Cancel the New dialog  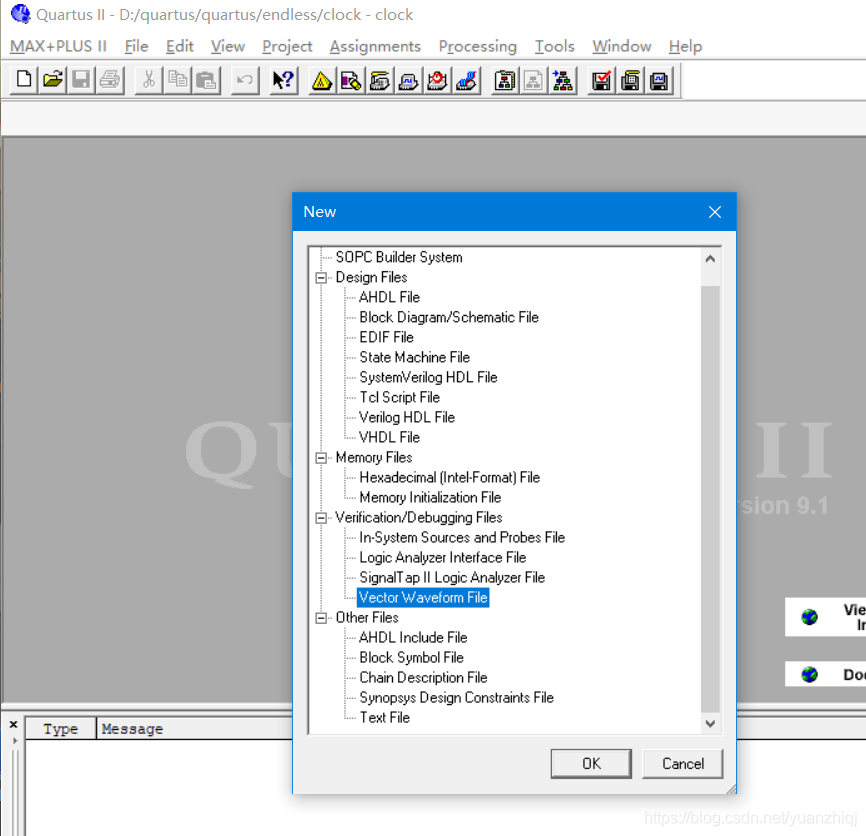(683, 764)
